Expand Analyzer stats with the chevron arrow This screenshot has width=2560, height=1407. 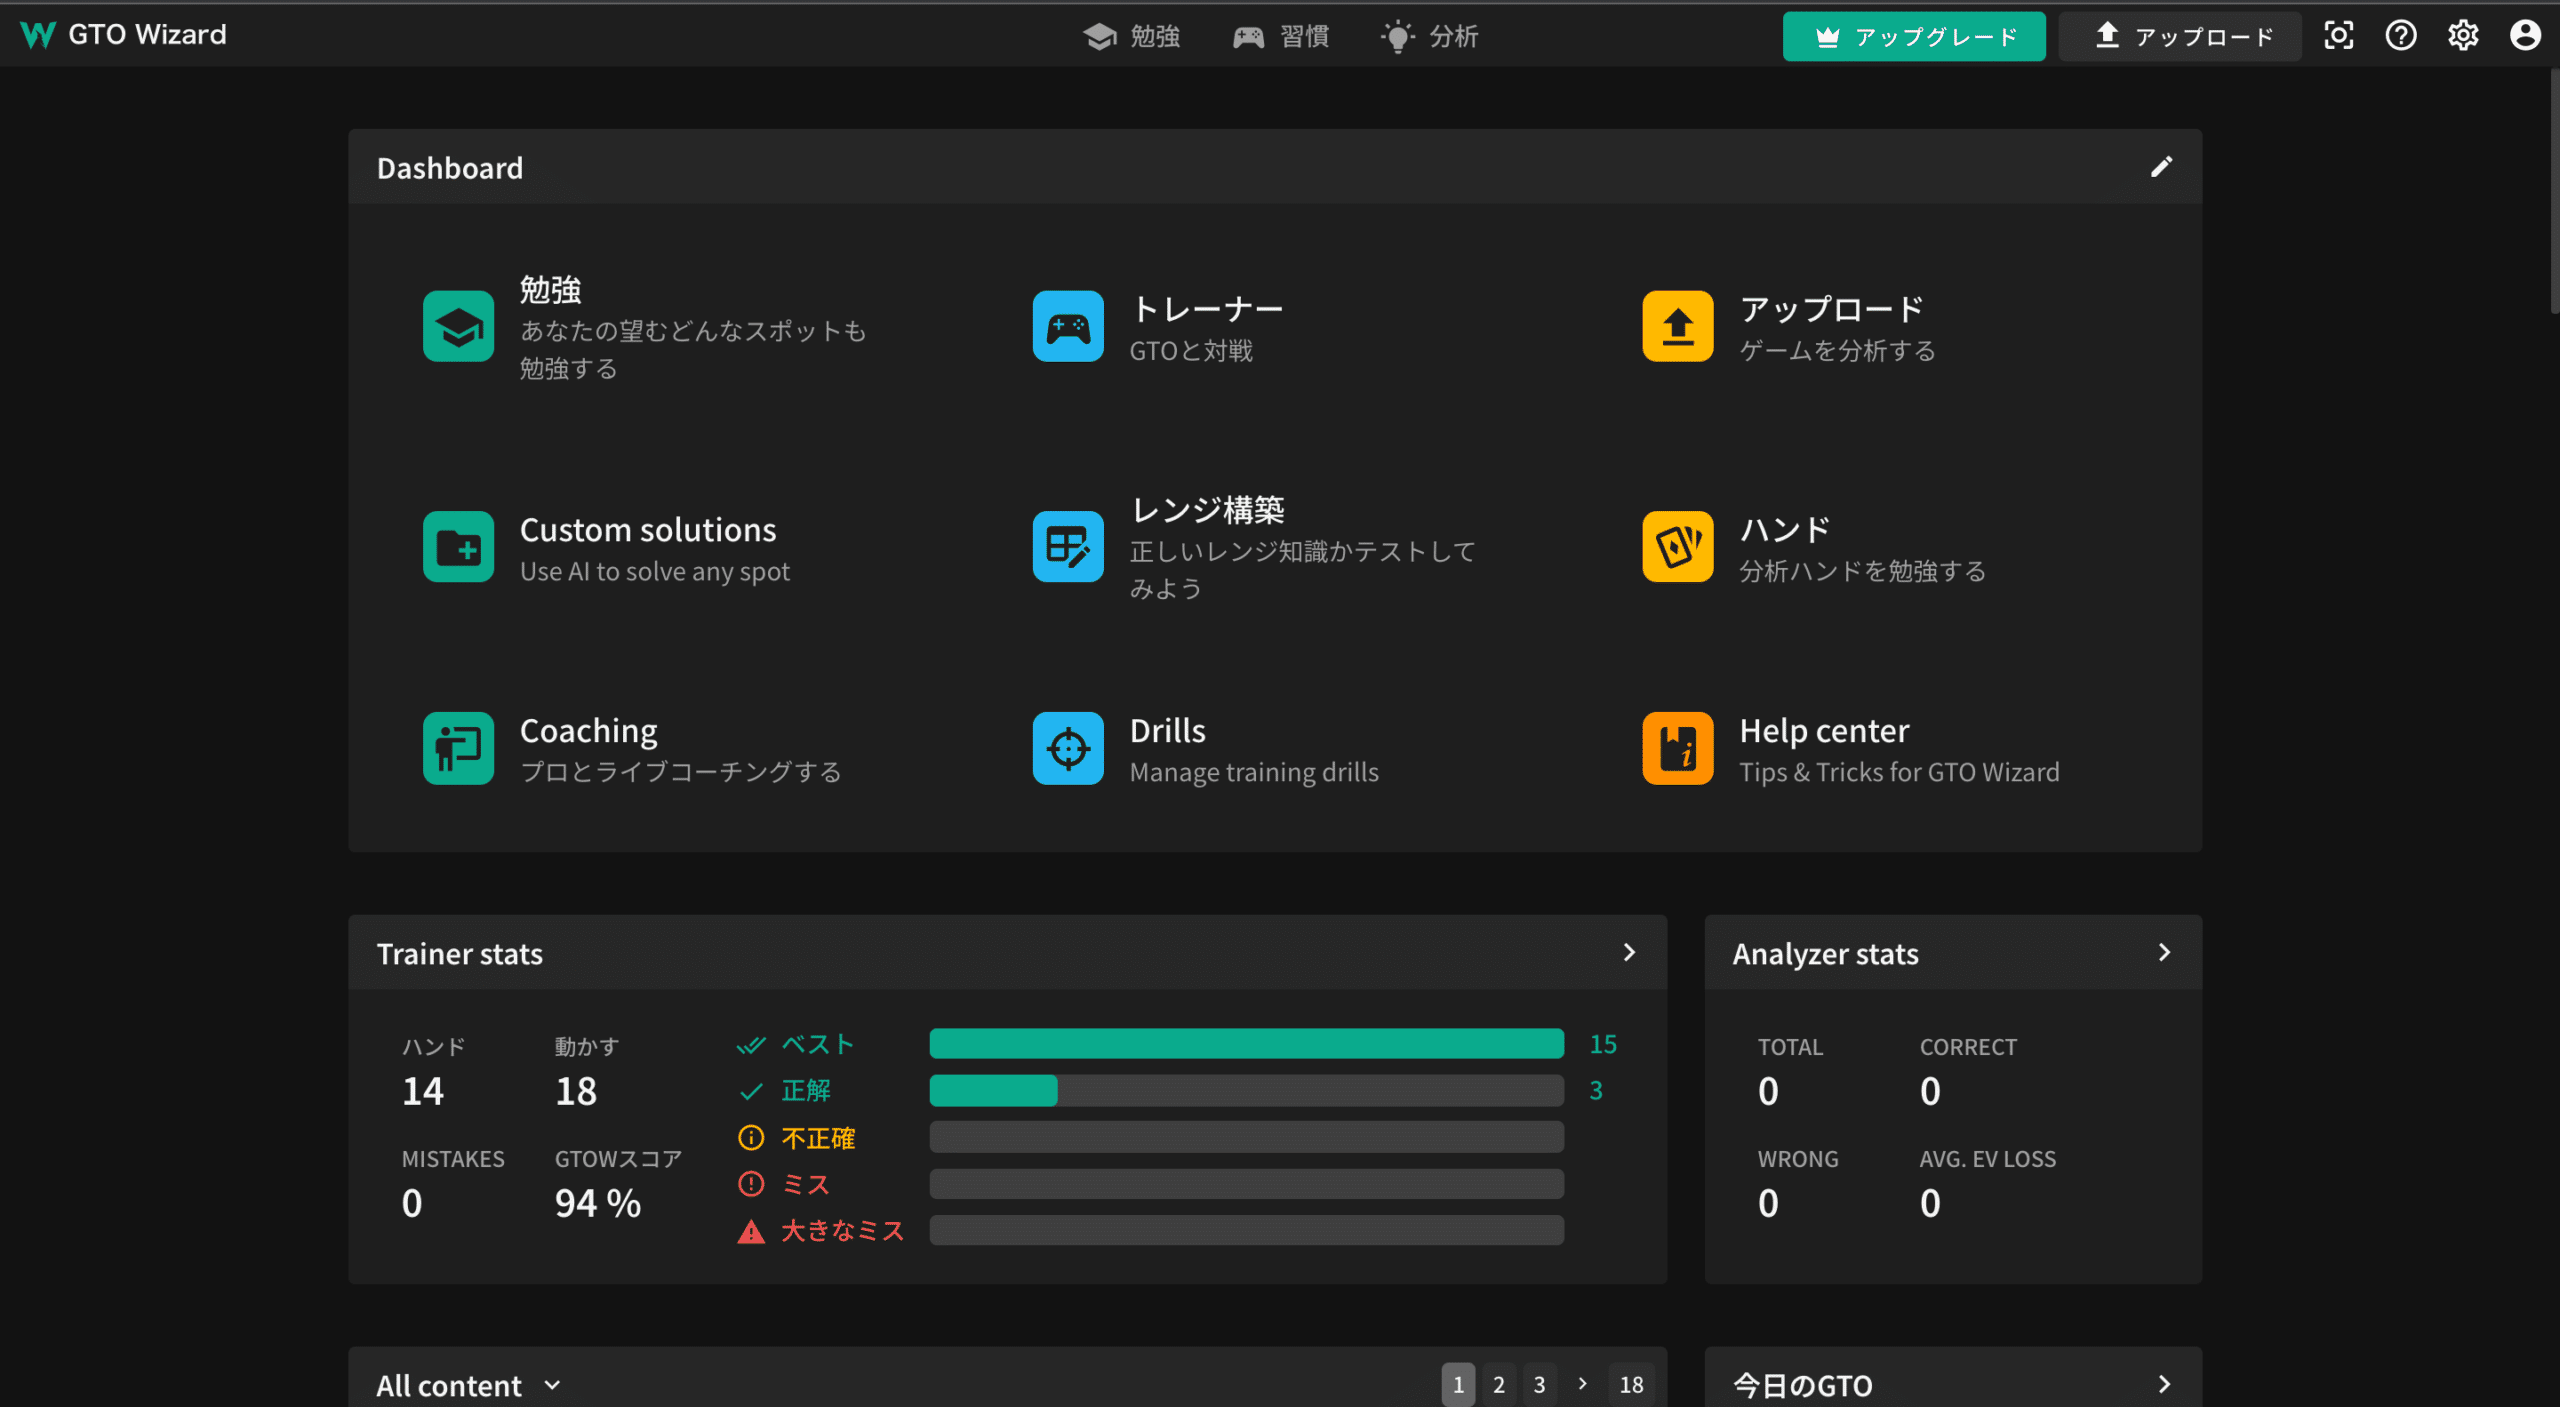tap(2164, 952)
